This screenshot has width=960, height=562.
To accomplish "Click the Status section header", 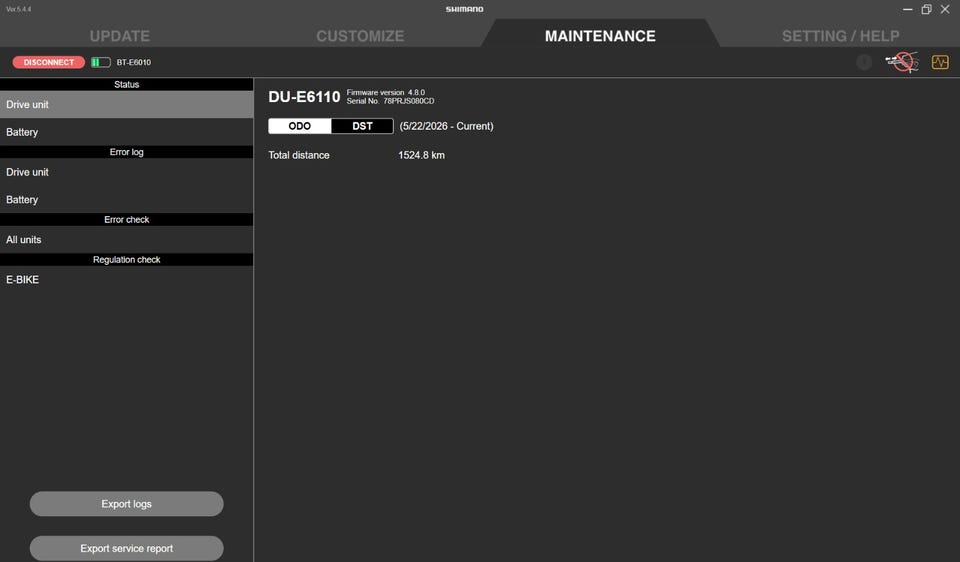I will pyautogui.click(x=127, y=84).
